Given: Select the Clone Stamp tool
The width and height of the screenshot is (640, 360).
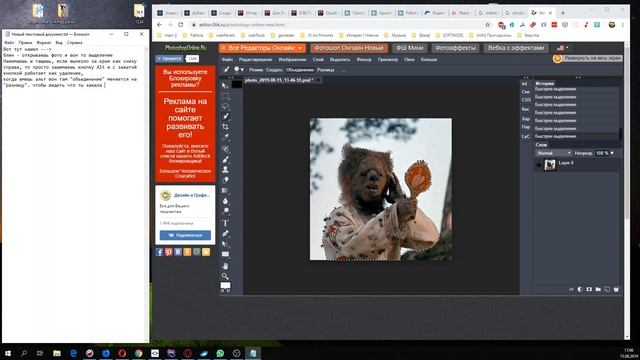Looking at the screenshot, I should (225, 169).
